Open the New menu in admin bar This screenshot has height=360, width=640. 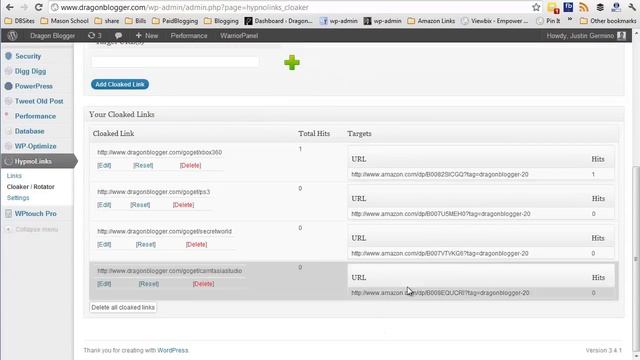(x=147, y=36)
